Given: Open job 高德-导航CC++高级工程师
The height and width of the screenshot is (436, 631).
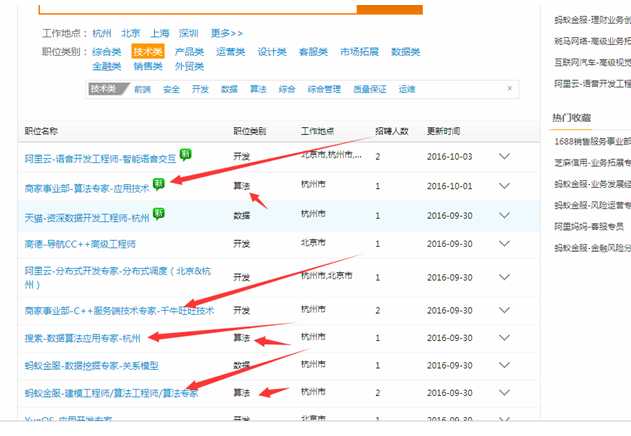Looking at the screenshot, I should click(x=80, y=244).
